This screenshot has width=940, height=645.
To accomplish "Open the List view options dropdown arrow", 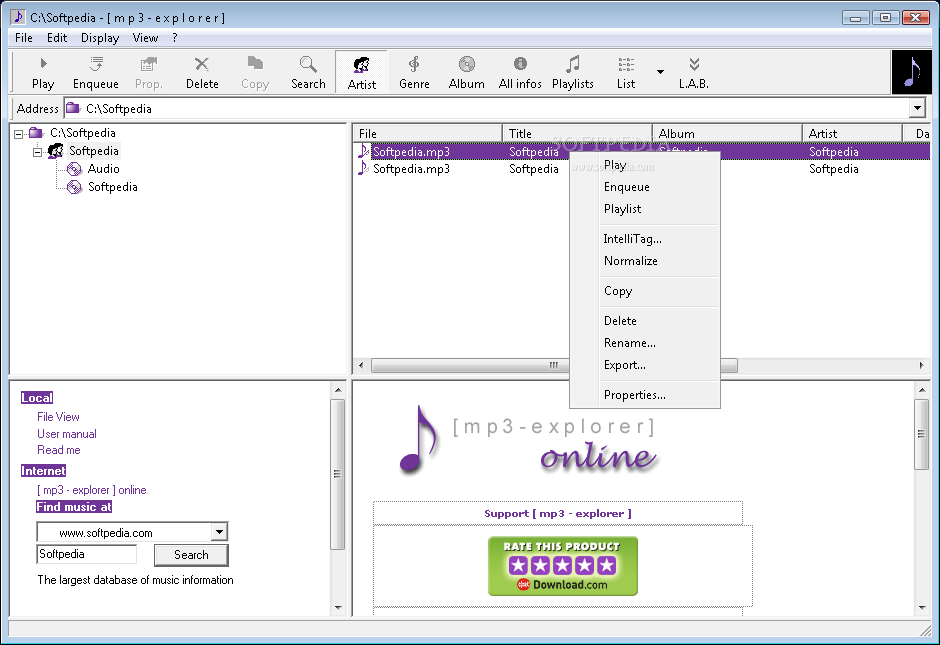I will 660,72.
